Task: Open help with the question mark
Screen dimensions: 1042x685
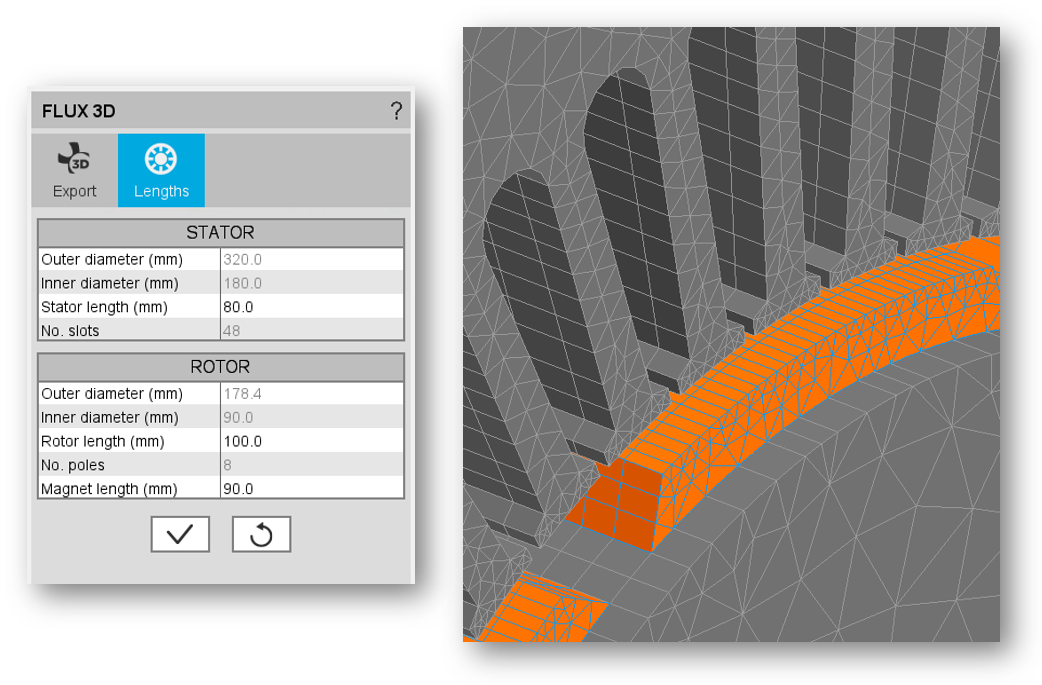Action: click(396, 111)
